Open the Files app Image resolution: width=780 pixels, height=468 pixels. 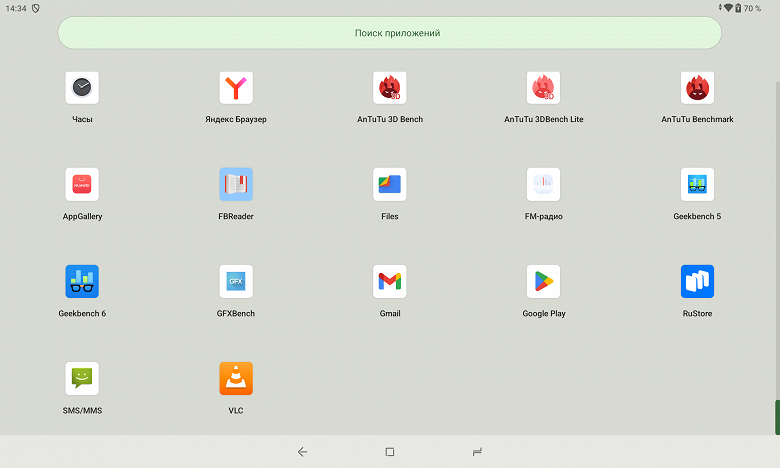(390, 185)
